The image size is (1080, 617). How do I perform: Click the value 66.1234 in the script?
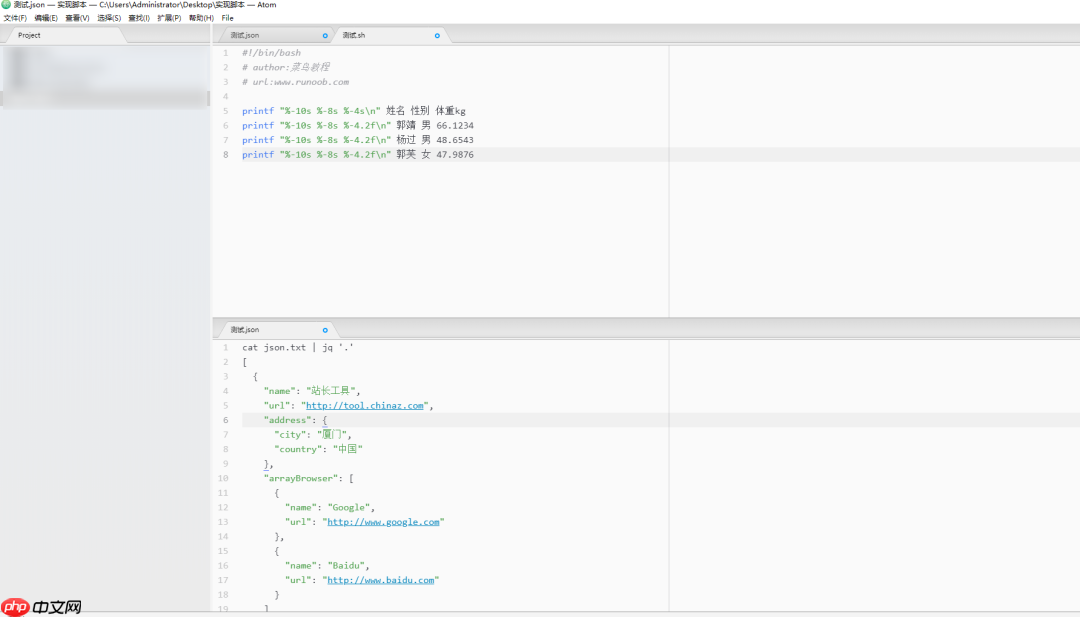click(x=455, y=125)
